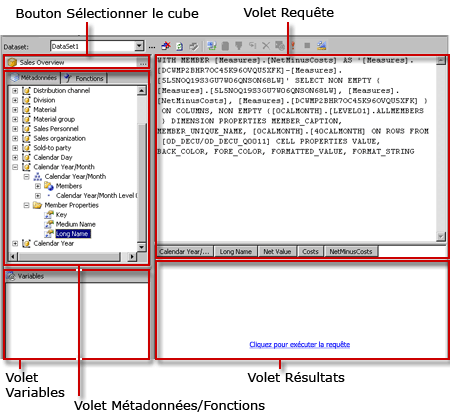Click the Variables pane header icon
Image resolution: width=450 pixels, height=416 pixels.
coord(11,276)
